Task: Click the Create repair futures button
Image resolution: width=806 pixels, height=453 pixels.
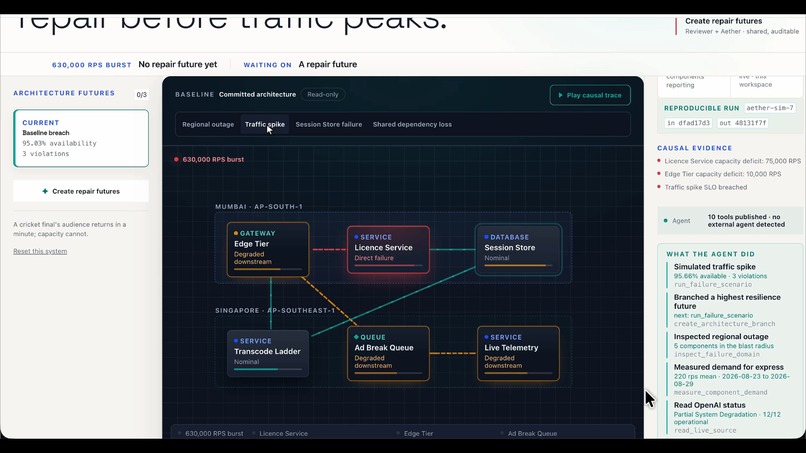Action: [x=81, y=191]
